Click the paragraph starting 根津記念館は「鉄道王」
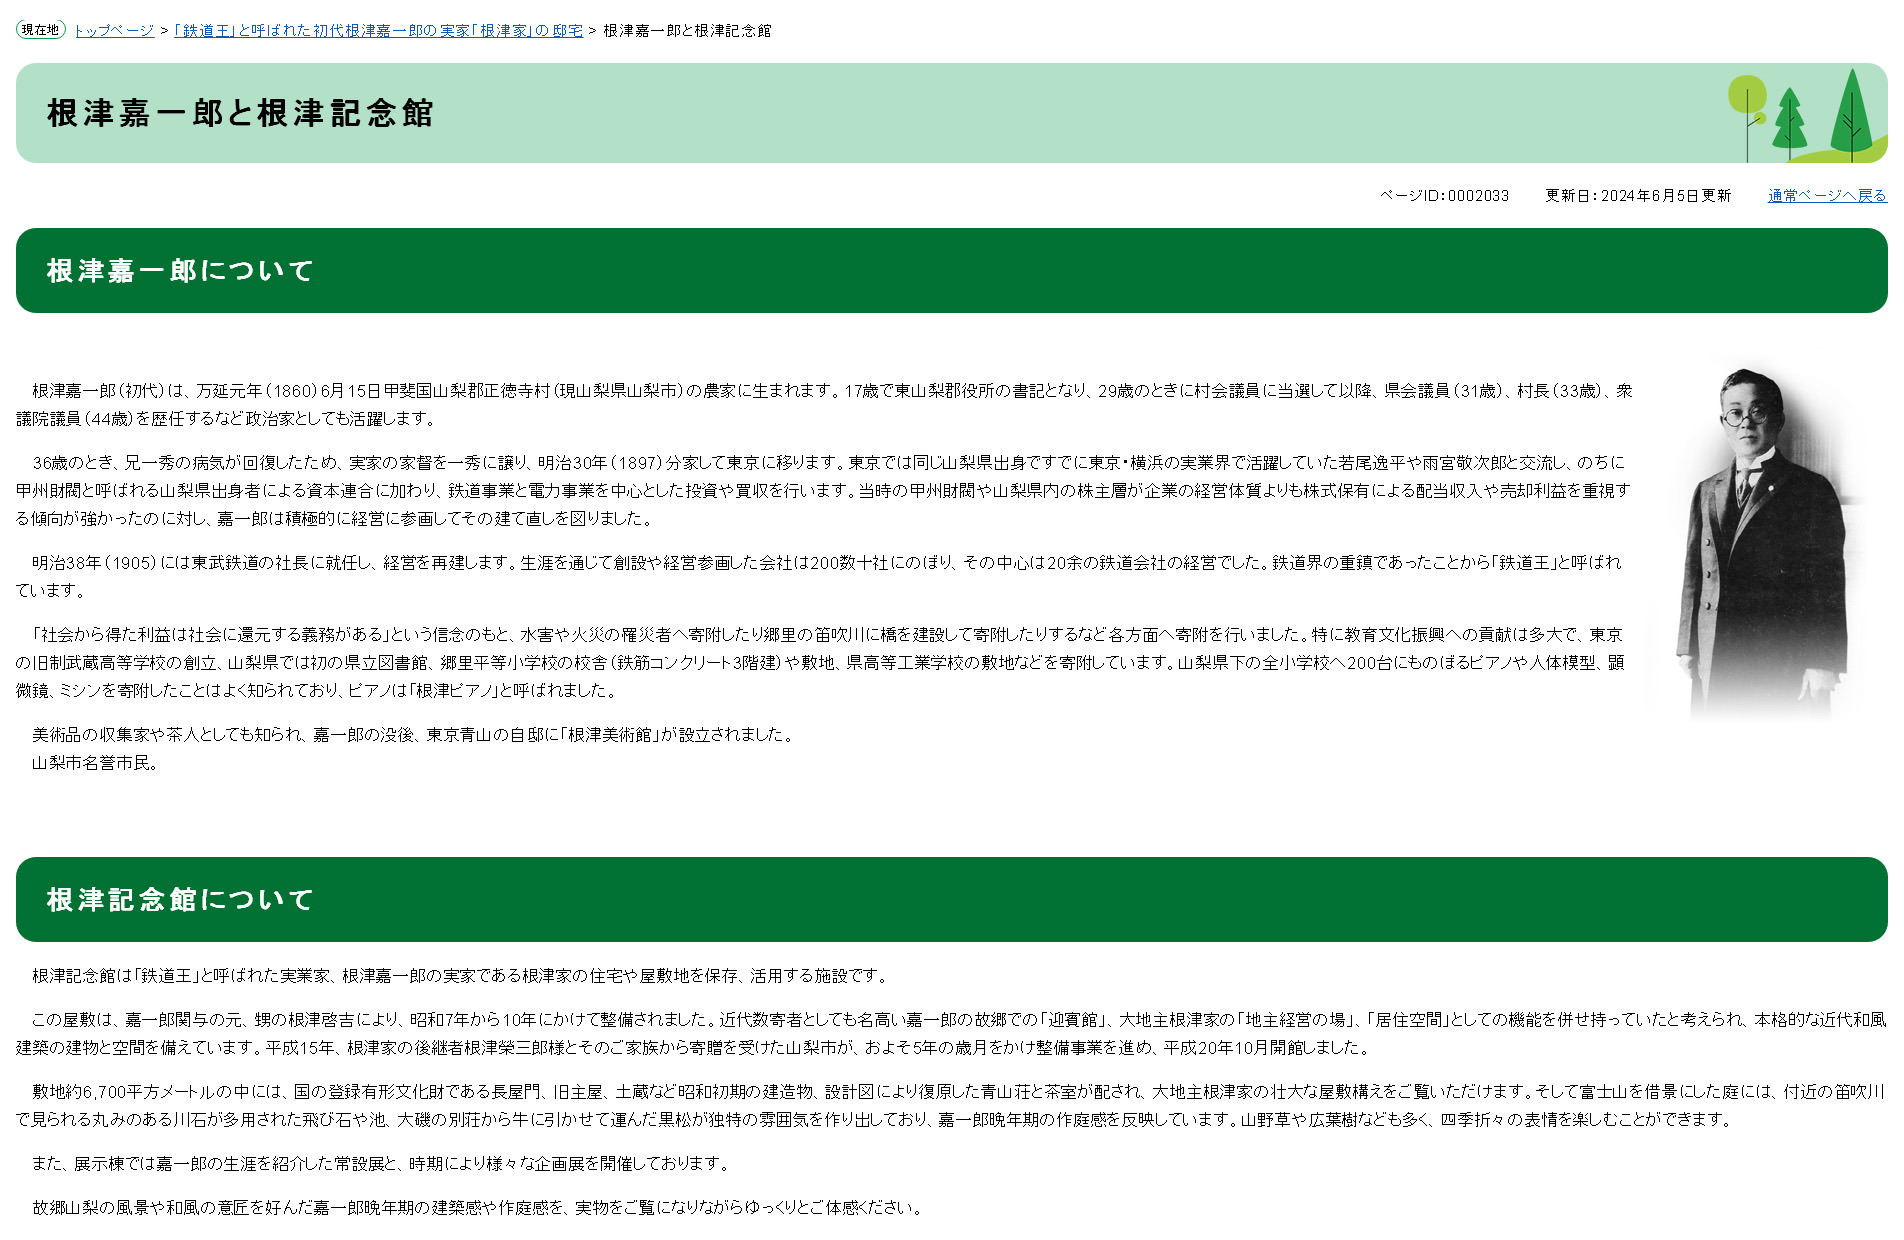This screenshot has height=1240, width=1904. point(460,976)
